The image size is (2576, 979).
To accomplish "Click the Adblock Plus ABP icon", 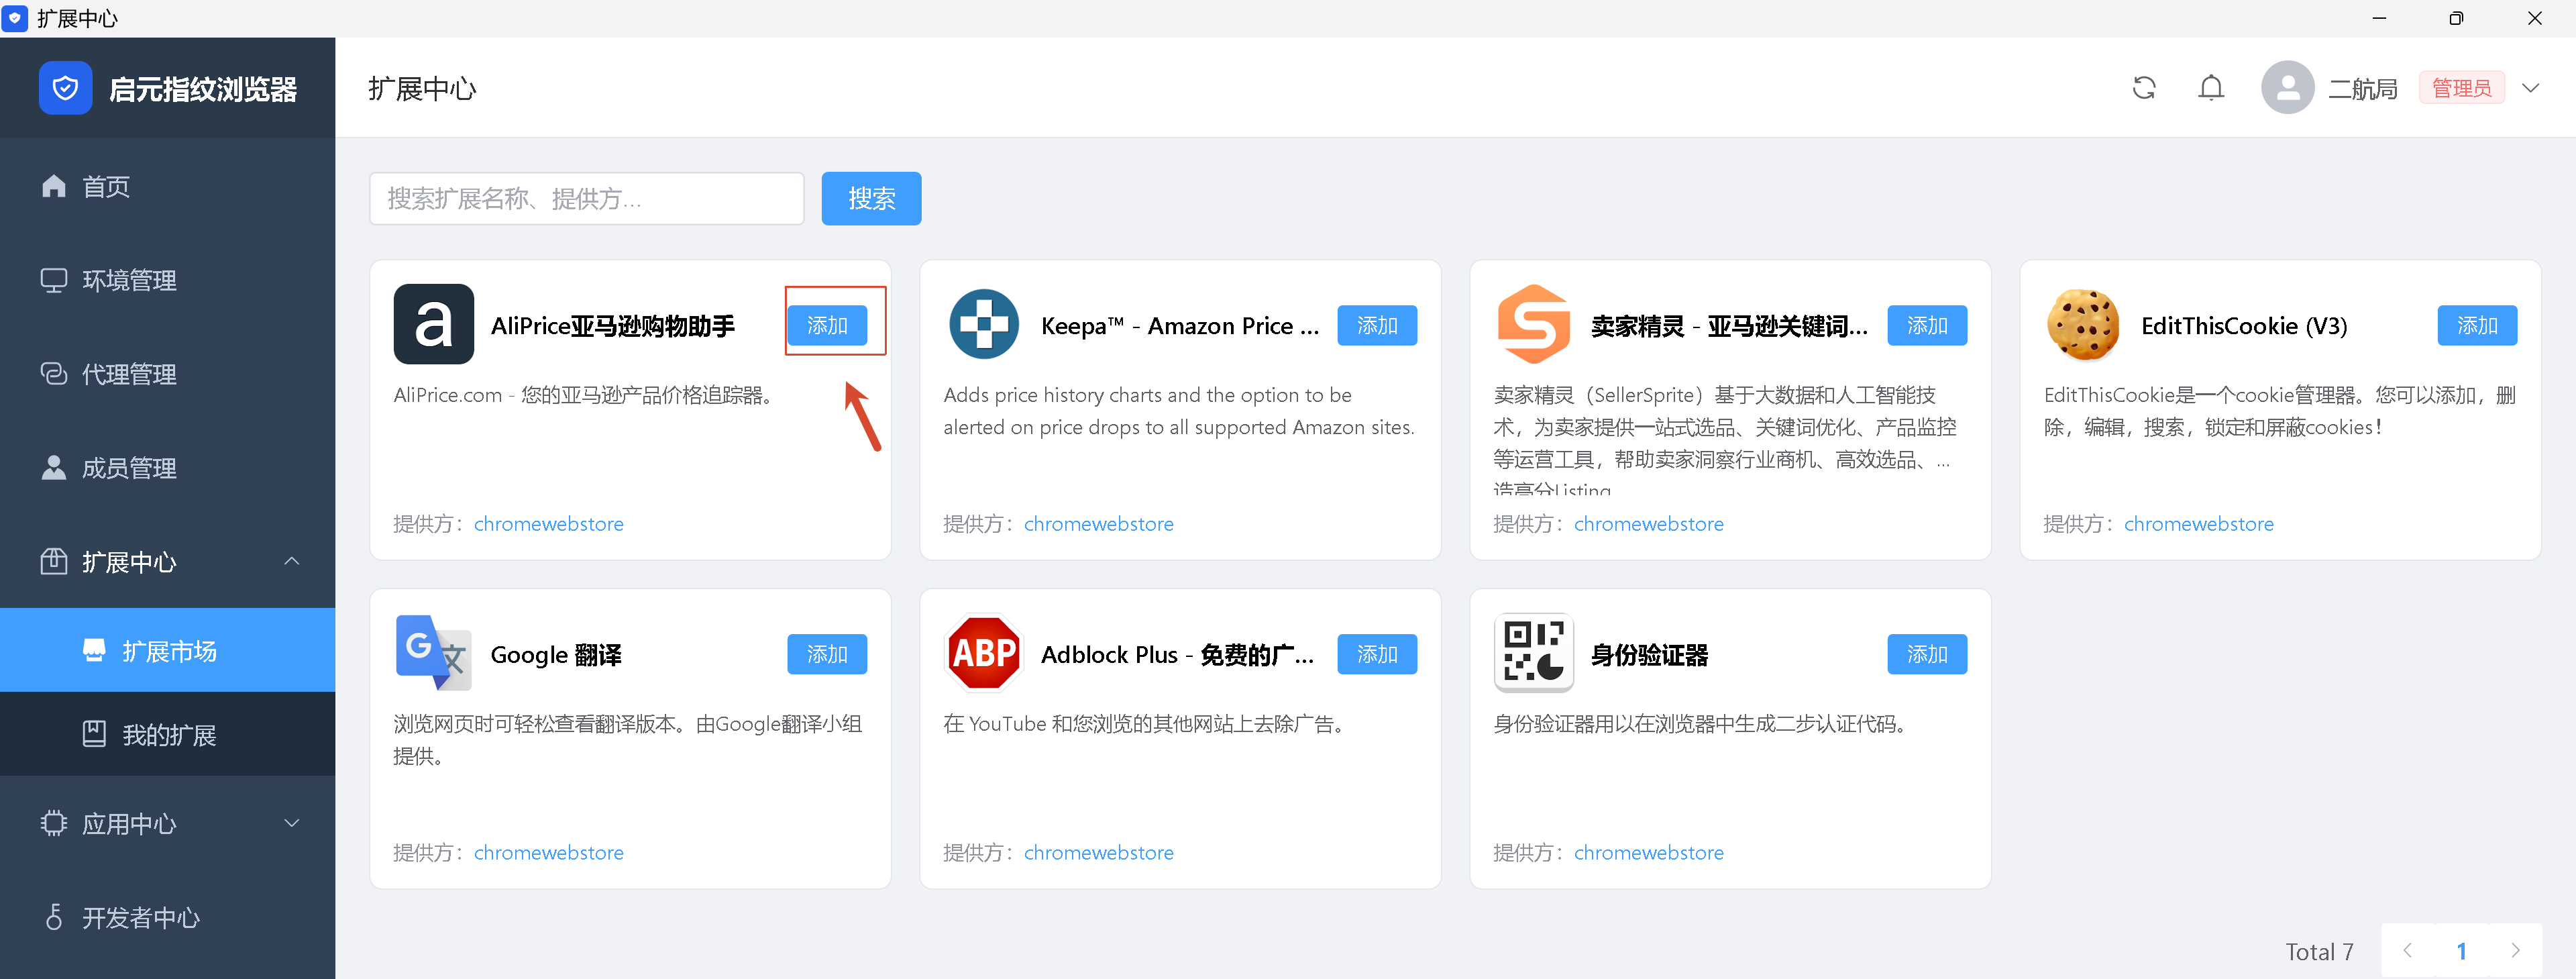I will [x=983, y=653].
